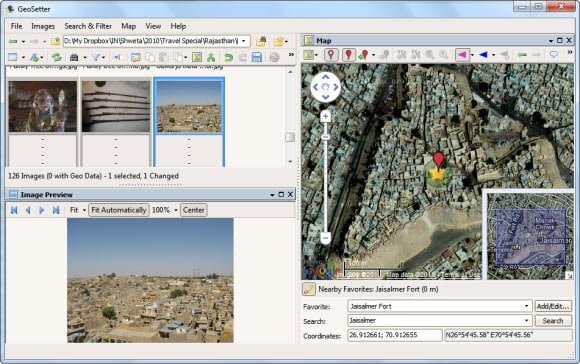Select the doll photo thumbnail

(x=43, y=107)
